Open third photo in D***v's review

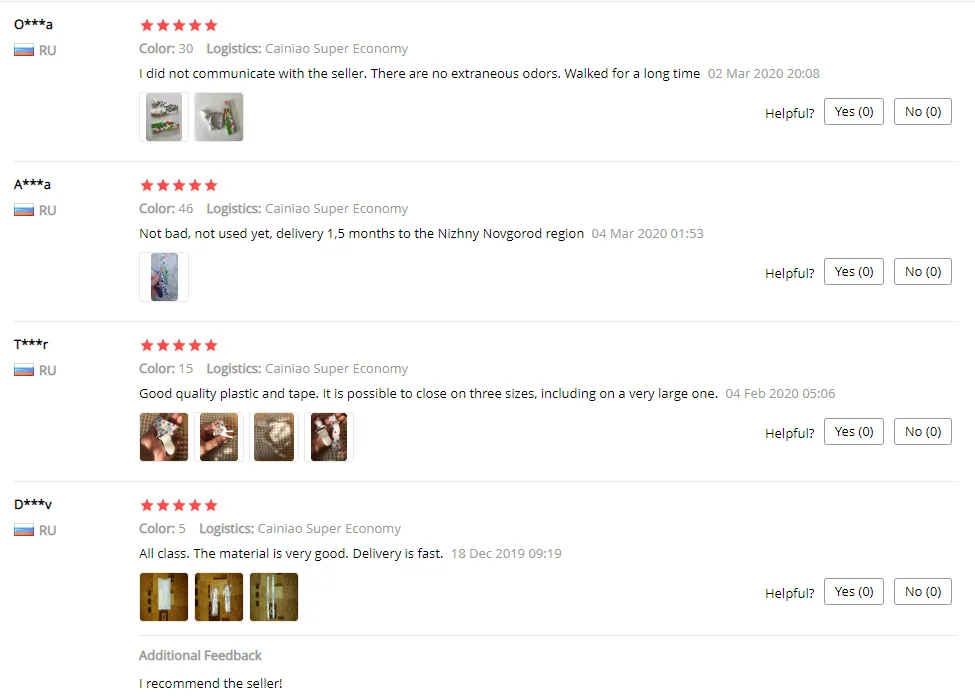pos(274,597)
